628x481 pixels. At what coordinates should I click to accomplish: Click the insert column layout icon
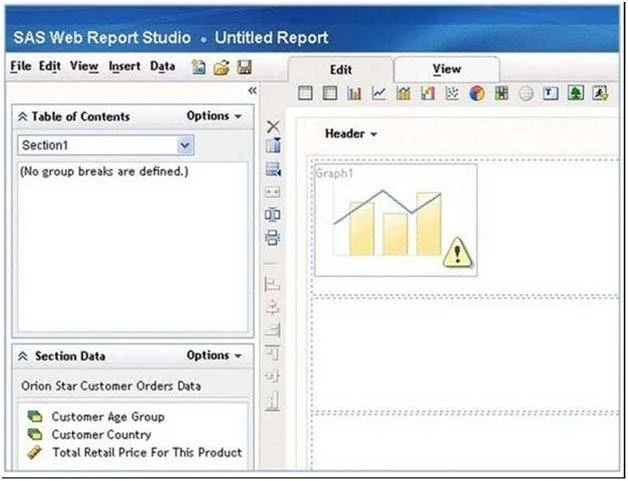[x=273, y=145]
